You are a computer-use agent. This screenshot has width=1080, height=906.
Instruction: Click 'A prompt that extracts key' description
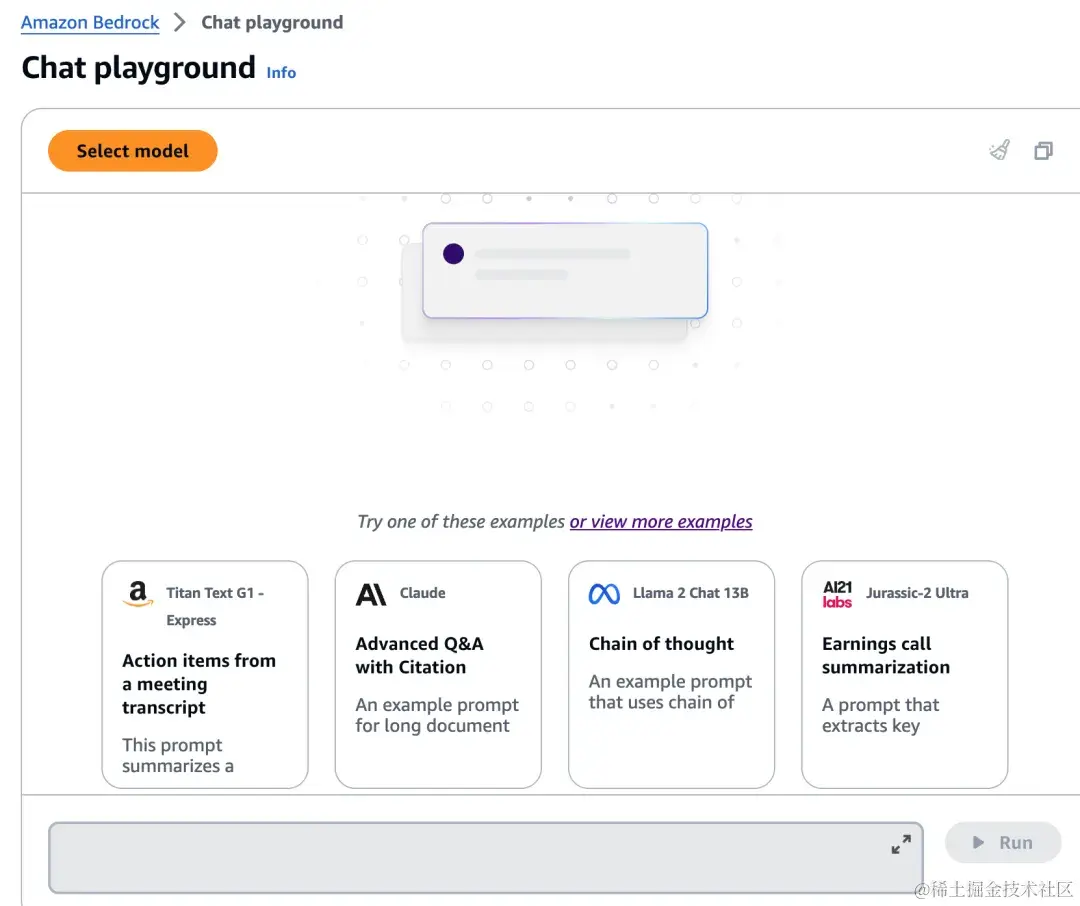pos(880,715)
